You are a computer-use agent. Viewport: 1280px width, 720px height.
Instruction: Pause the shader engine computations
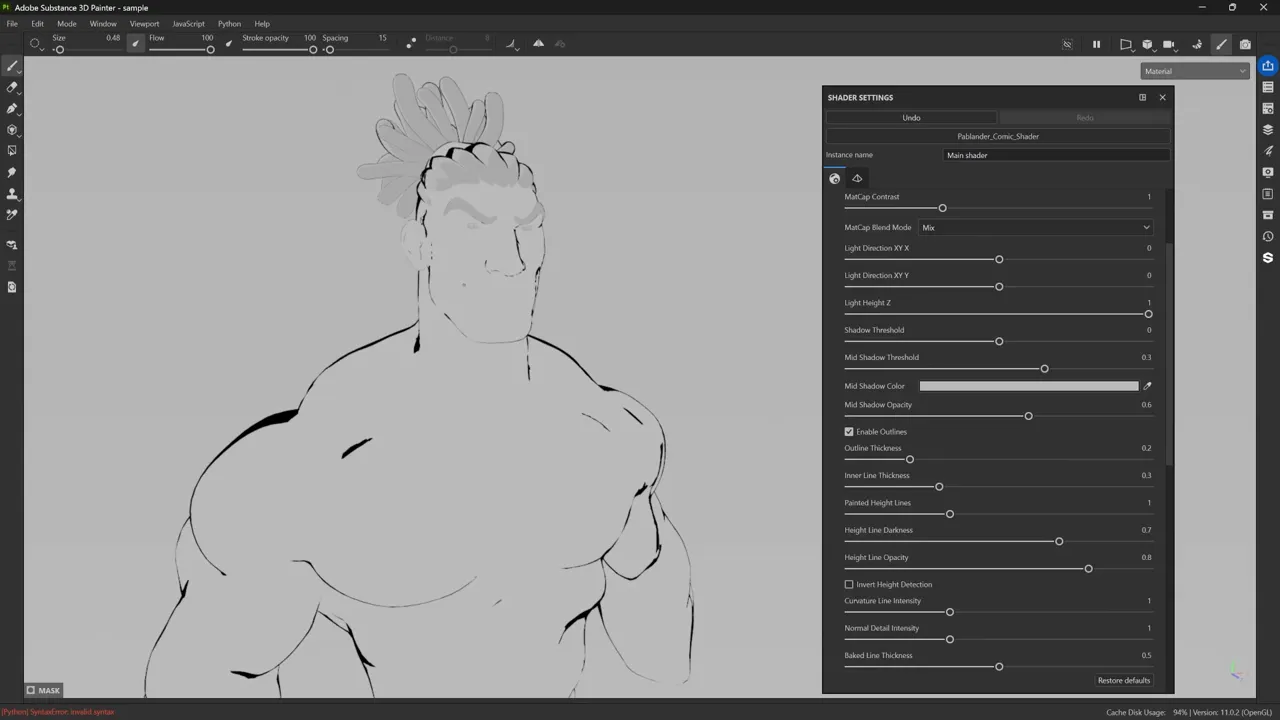[x=1096, y=44]
